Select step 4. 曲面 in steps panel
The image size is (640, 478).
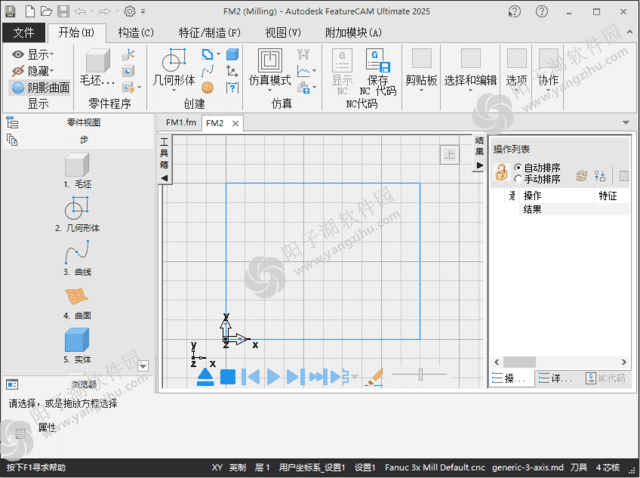coord(77,302)
